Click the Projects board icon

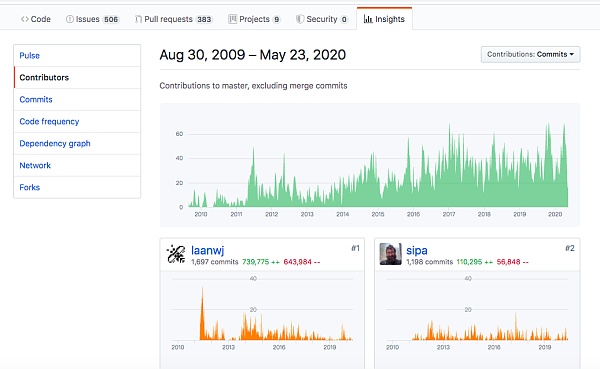[x=232, y=19]
